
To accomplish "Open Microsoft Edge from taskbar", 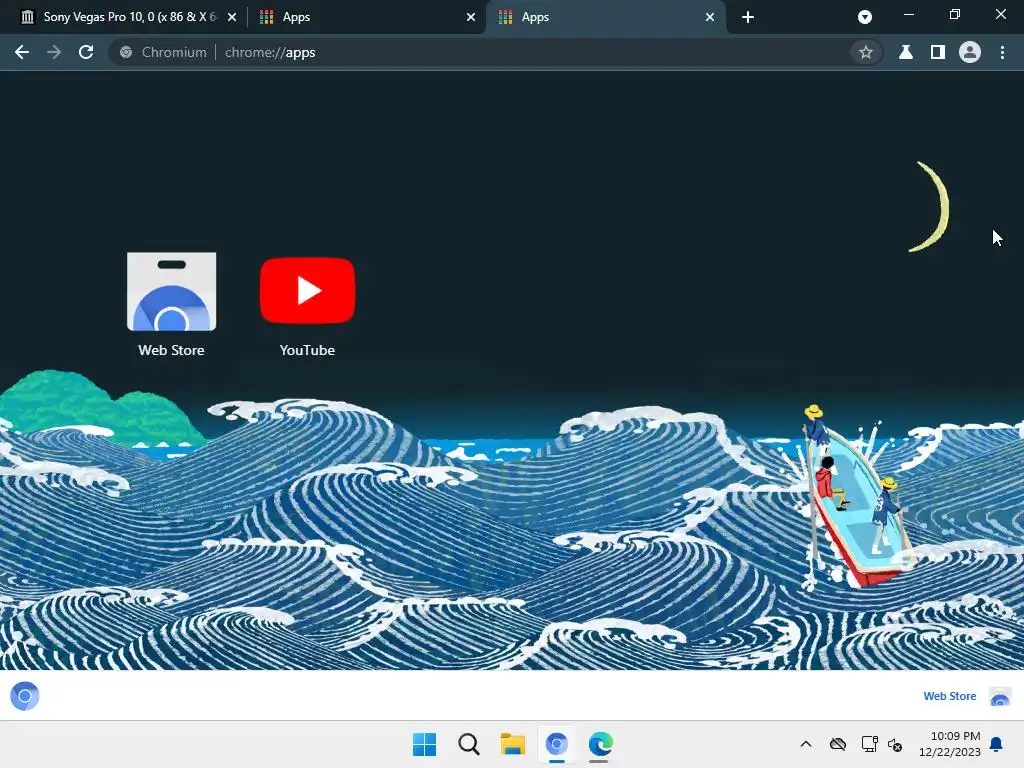I will [600, 744].
